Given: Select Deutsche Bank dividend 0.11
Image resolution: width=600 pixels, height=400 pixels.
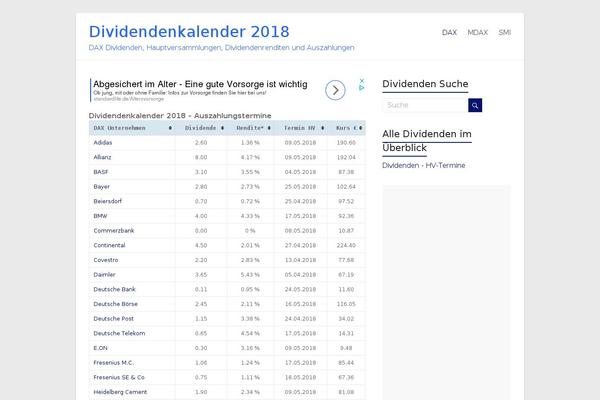Looking at the screenshot, I should click(201, 289).
